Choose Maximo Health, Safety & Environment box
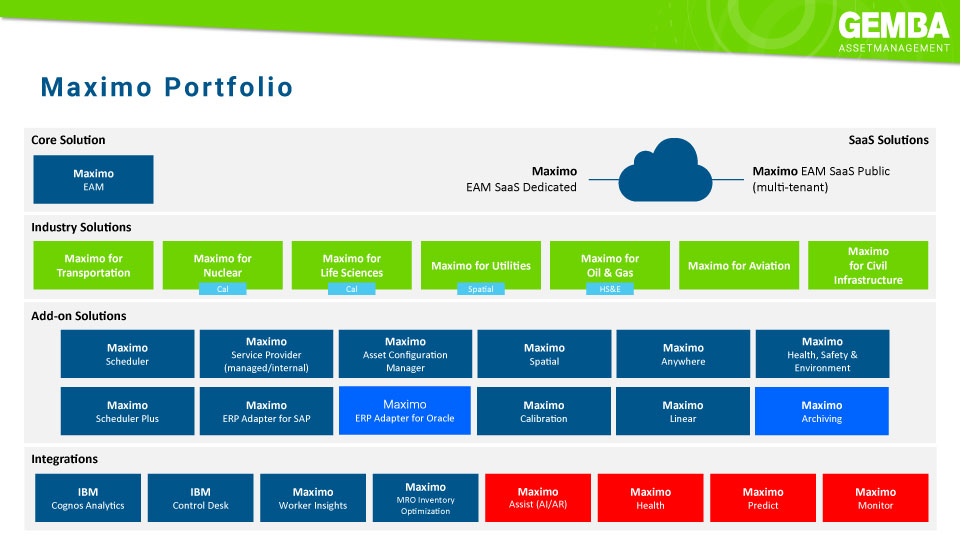Viewport: 960px width, 540px height. (x=822, y=354)
